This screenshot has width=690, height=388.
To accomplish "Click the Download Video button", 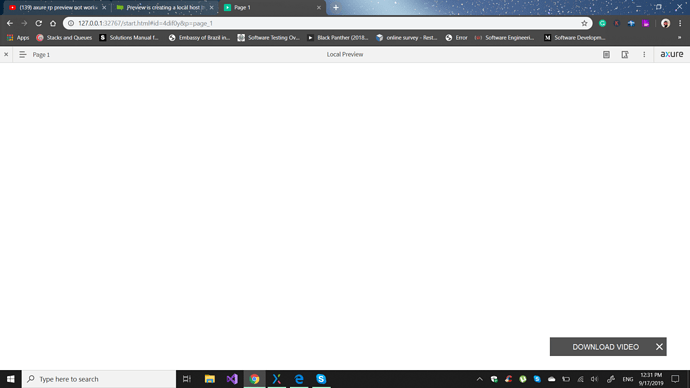I will [x=606, y=347].
